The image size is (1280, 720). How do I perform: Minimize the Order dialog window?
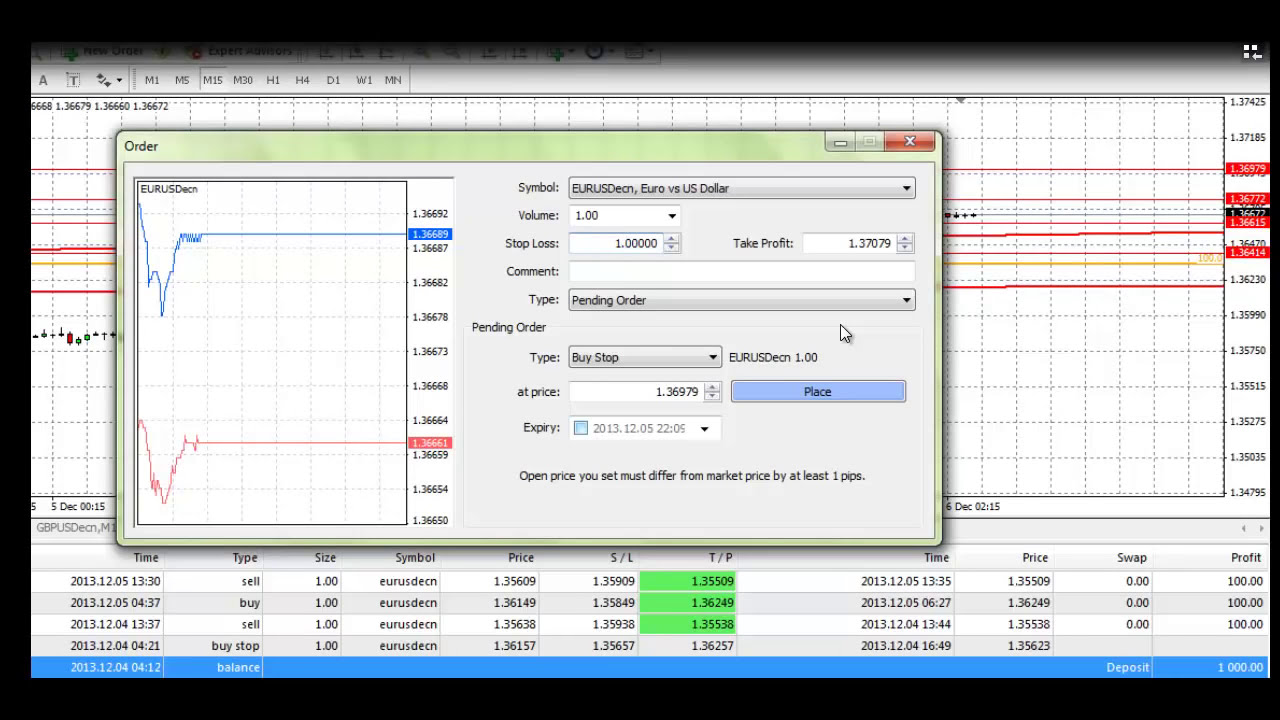click(840, 143)
